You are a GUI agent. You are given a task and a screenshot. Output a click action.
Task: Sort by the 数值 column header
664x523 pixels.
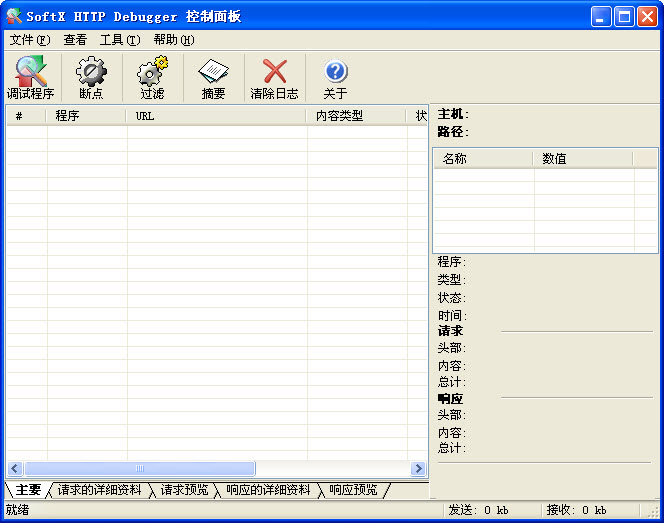click(x=583, y=159)
